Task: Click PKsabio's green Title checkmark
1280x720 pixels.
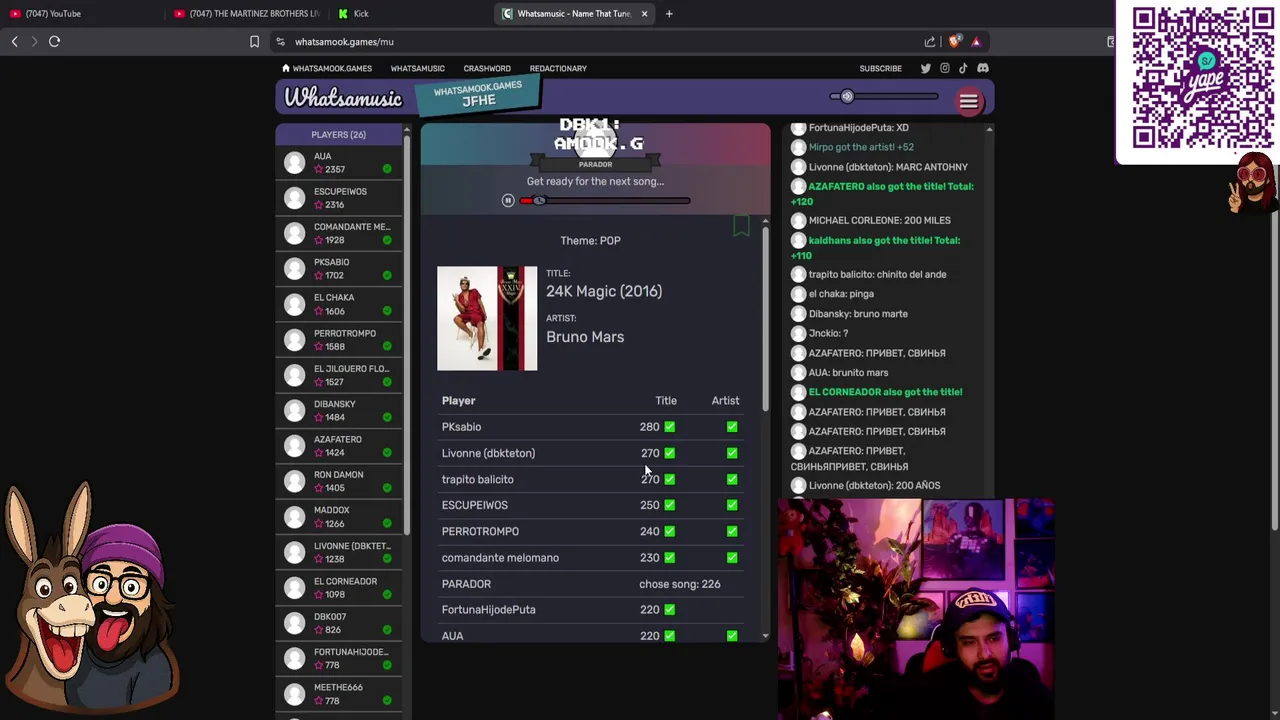Action: 670,427
